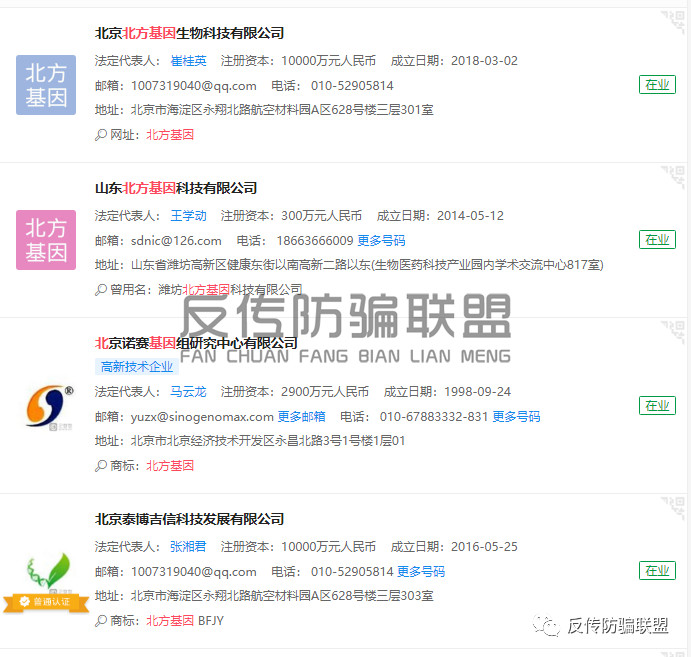Select founding date 2014-05-12
691x657 pixels.
[470, 216]
